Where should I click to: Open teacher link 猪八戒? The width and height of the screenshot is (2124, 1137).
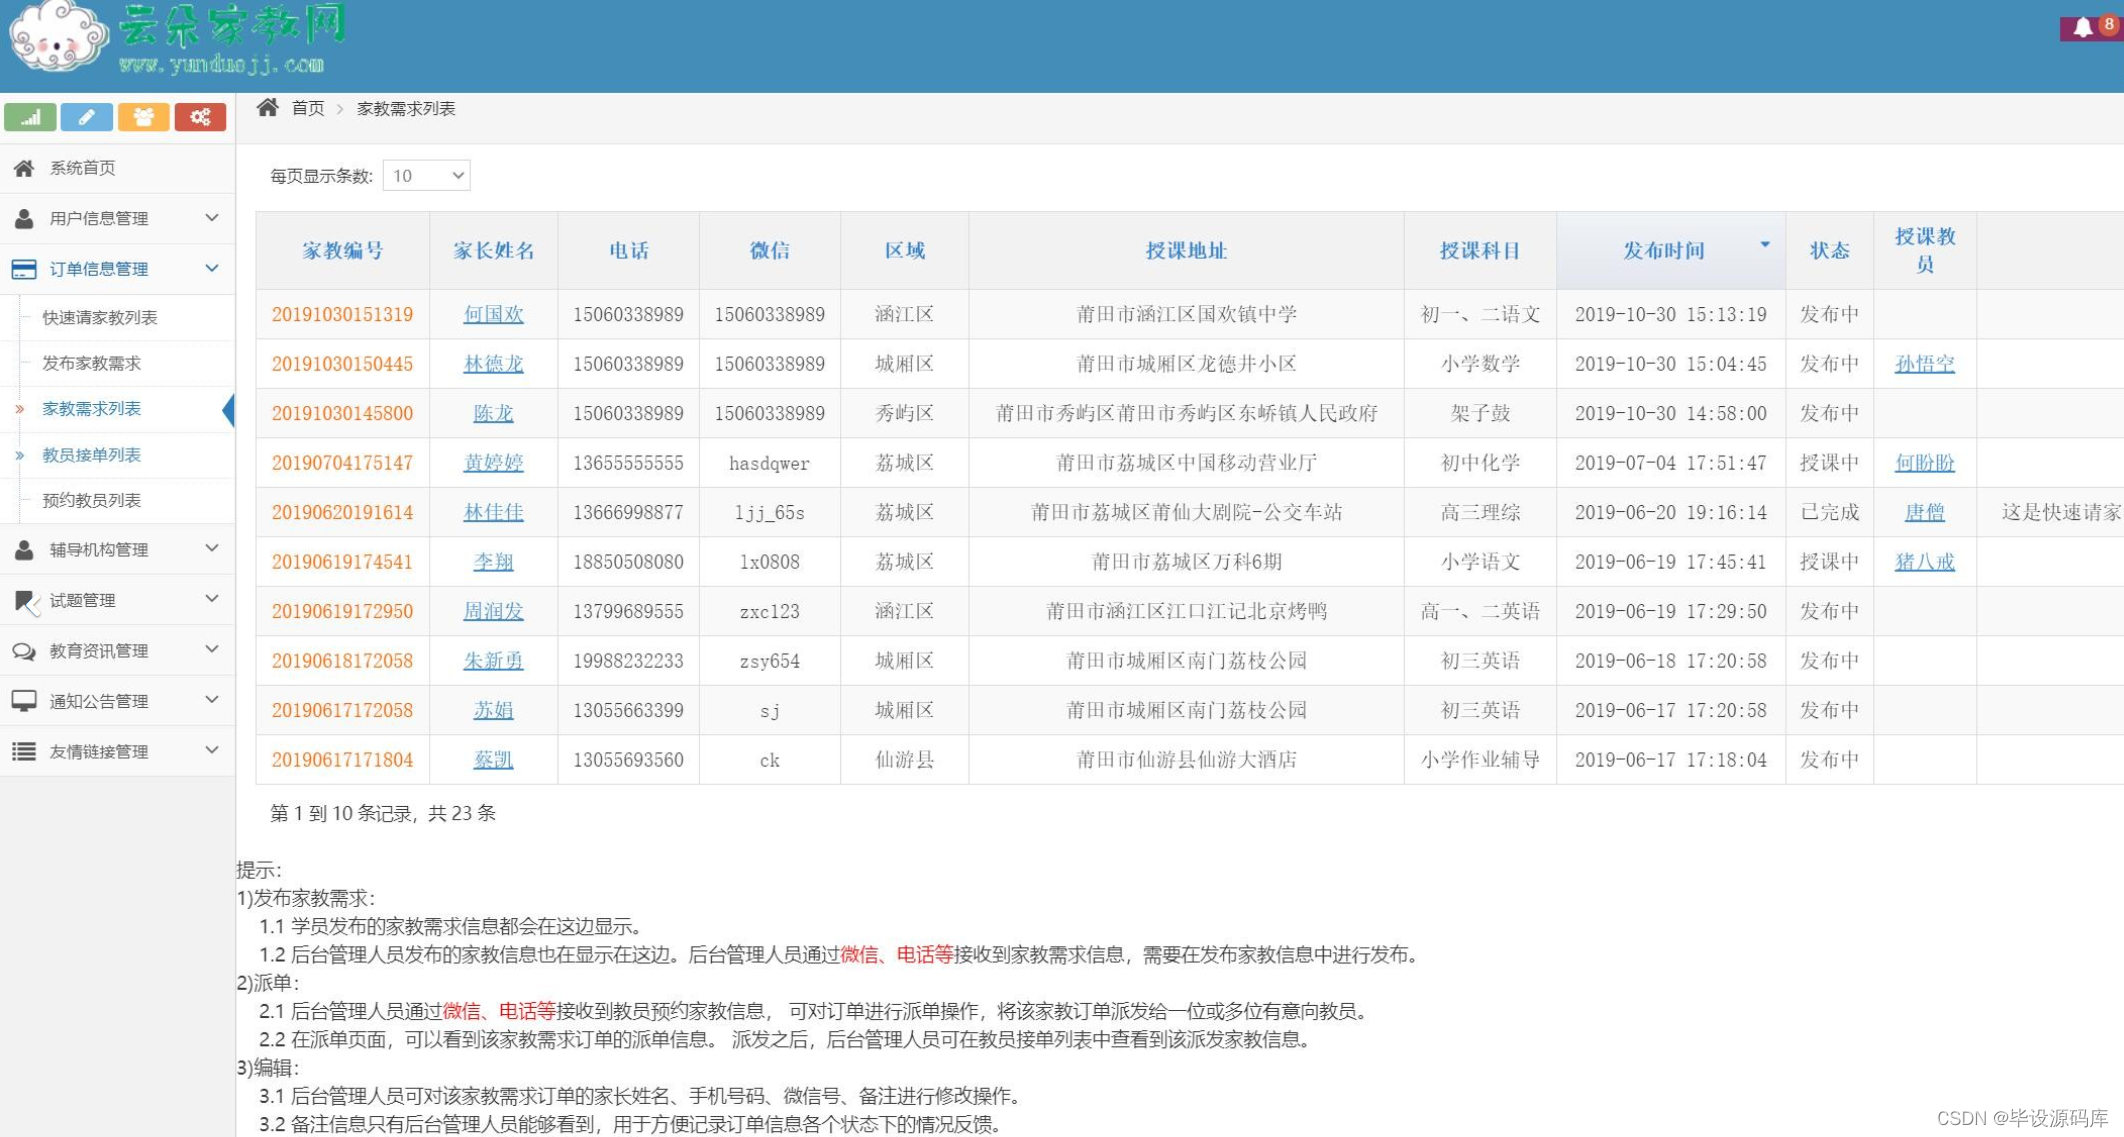click(x=1924, y=562)
